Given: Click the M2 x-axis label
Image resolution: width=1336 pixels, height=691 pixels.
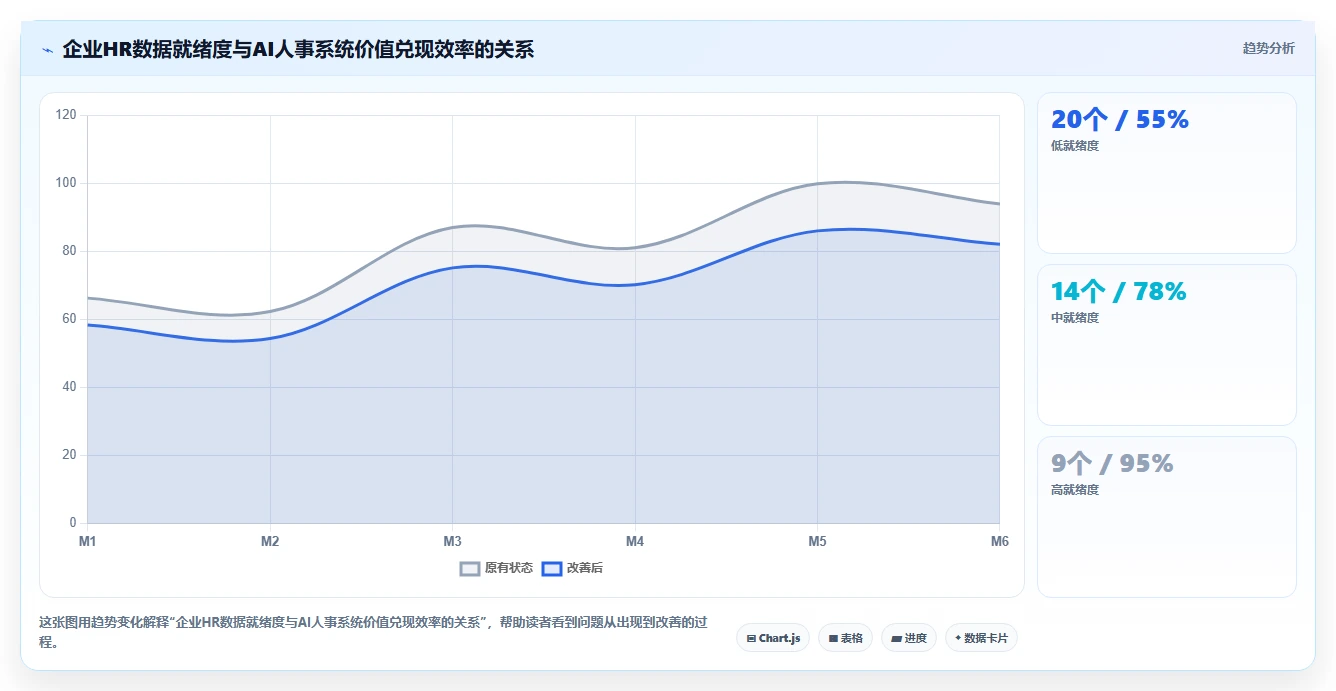Looking at the screenshot, I should (270, 541).
